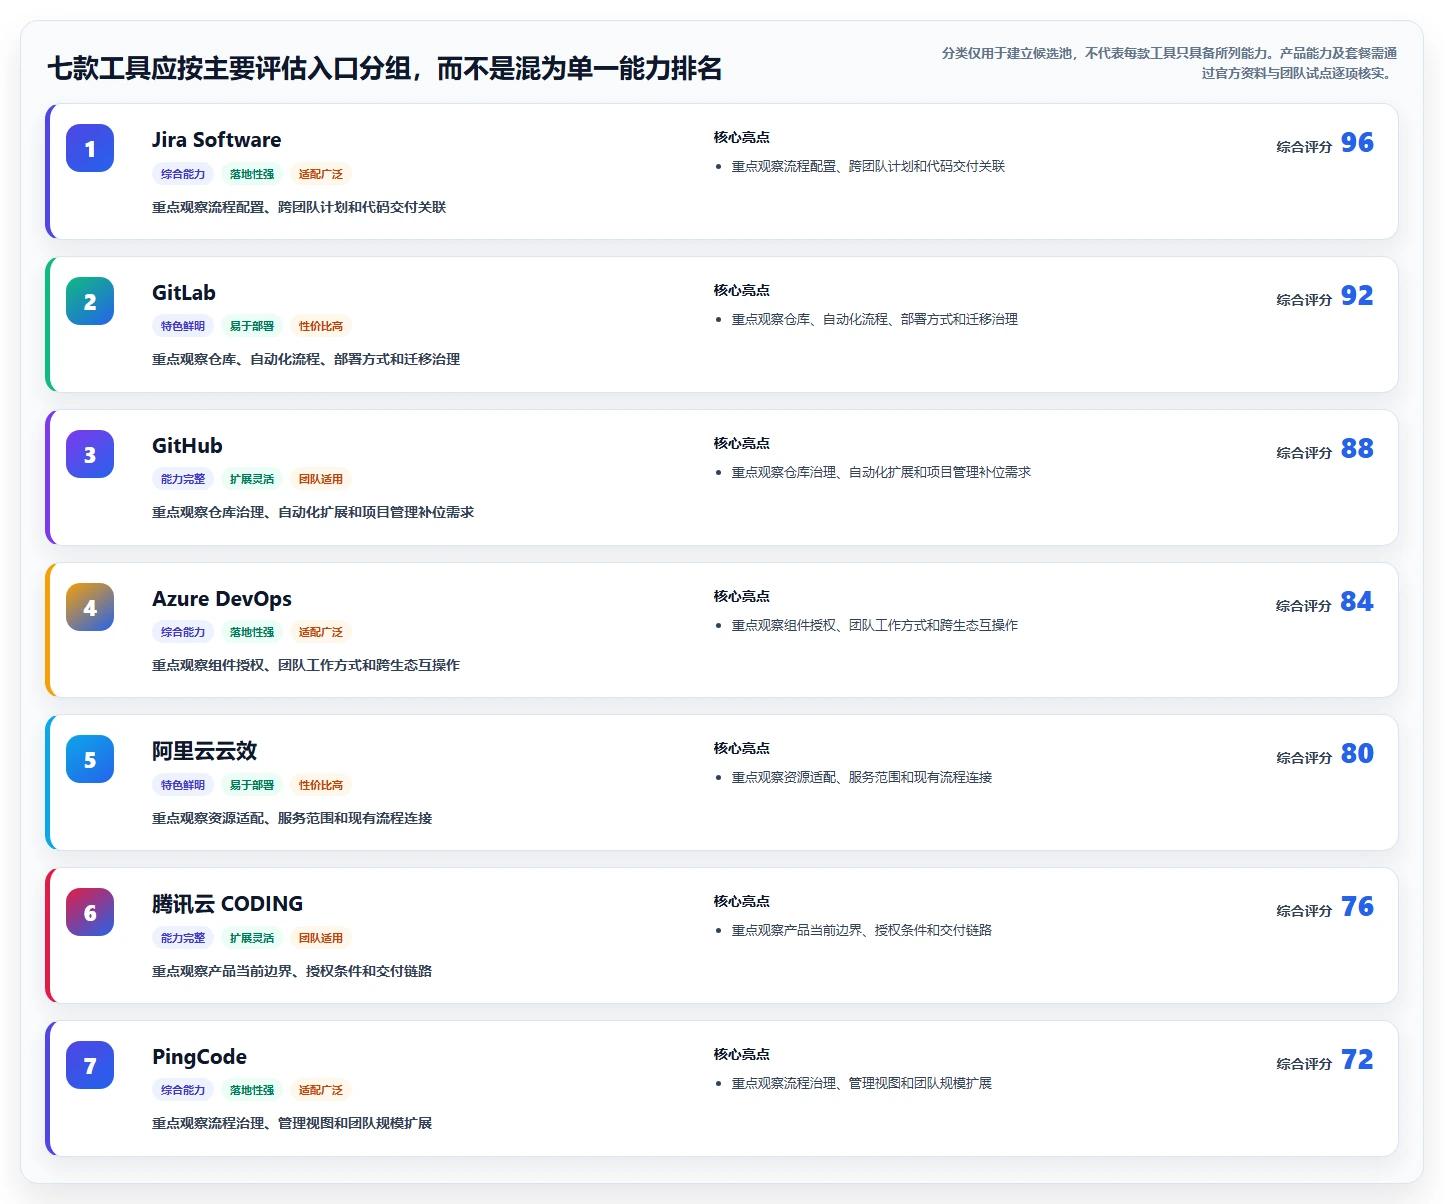
Task: Click PingCode bulleted highlight 重点观察流程治理
Action: (862, 1083)
